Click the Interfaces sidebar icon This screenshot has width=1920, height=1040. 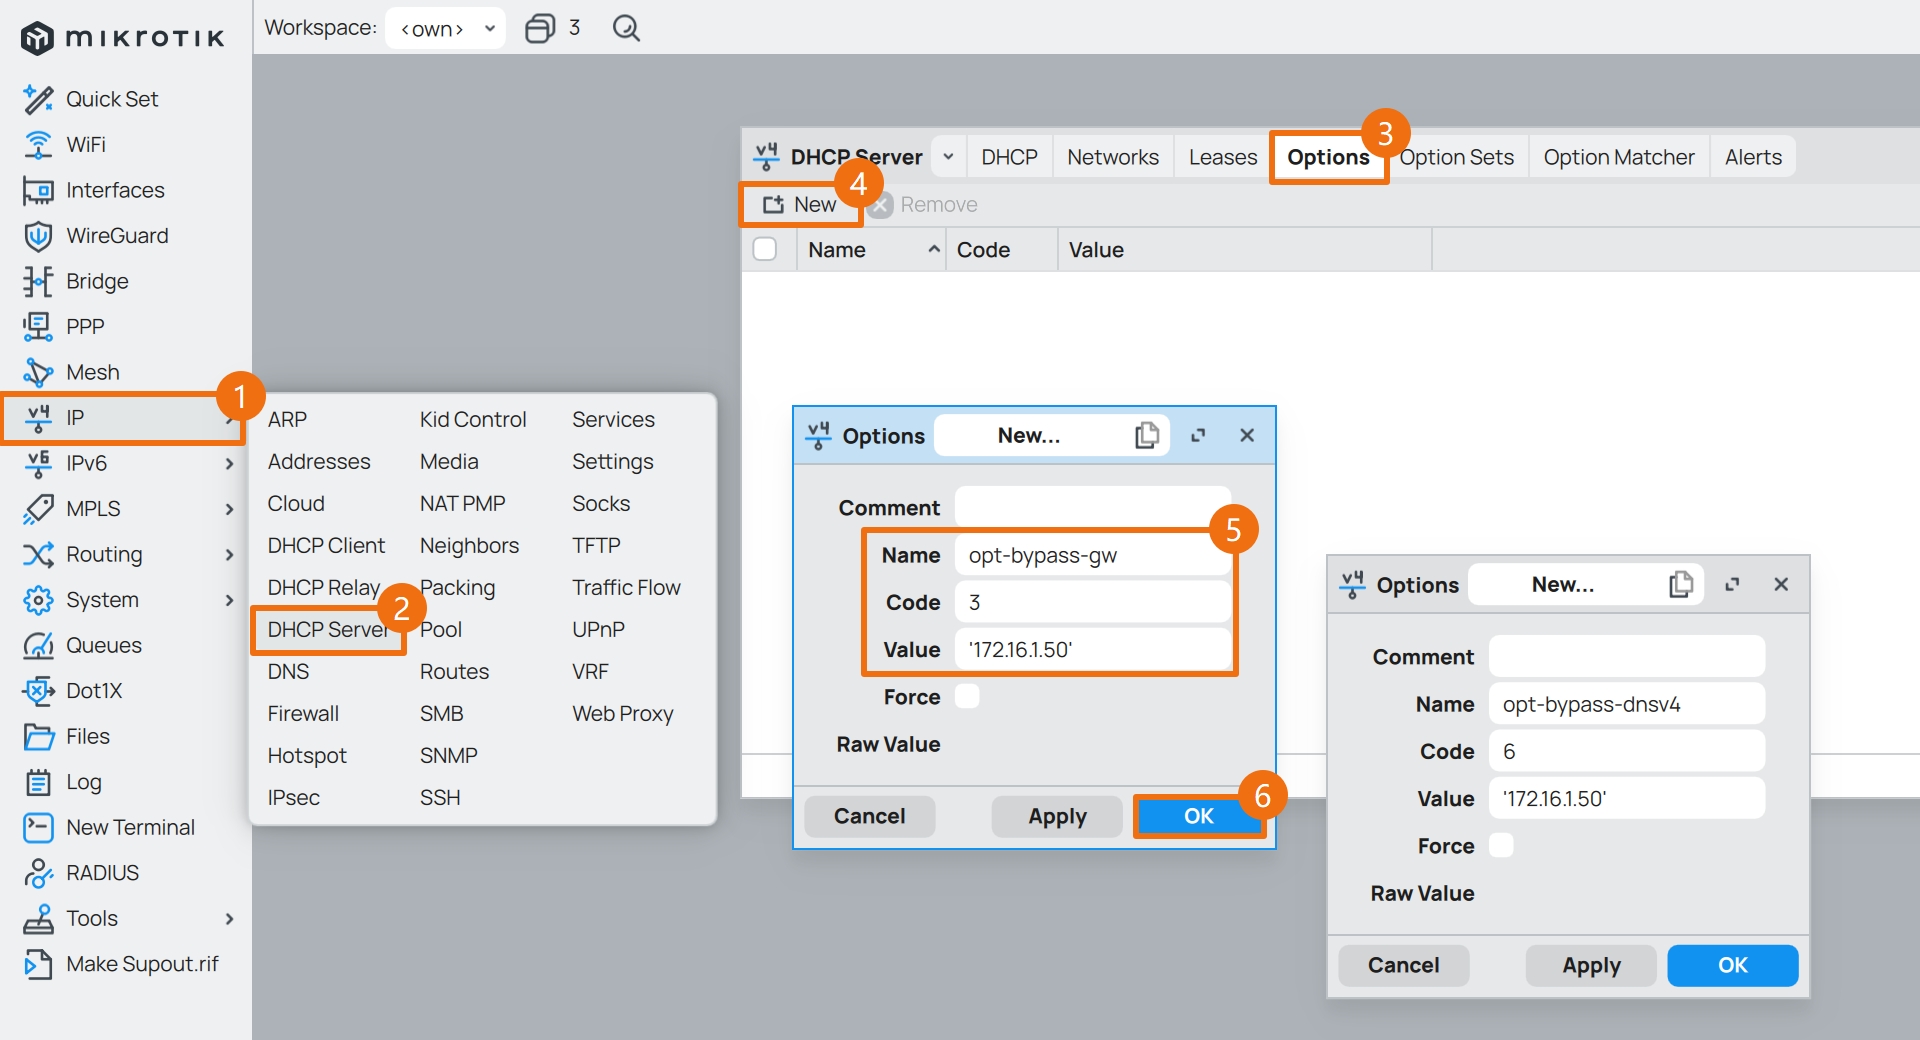[x=38, y=190]
